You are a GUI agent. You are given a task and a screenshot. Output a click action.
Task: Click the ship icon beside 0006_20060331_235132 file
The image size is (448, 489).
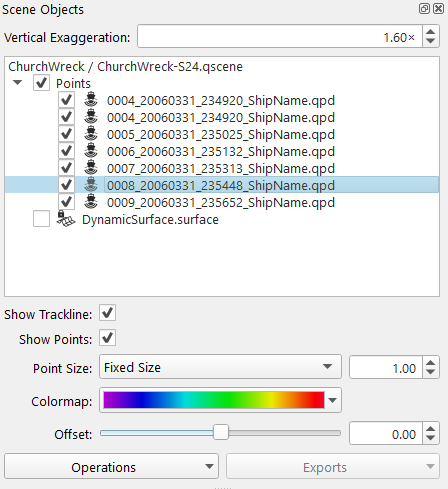point(91,151)
